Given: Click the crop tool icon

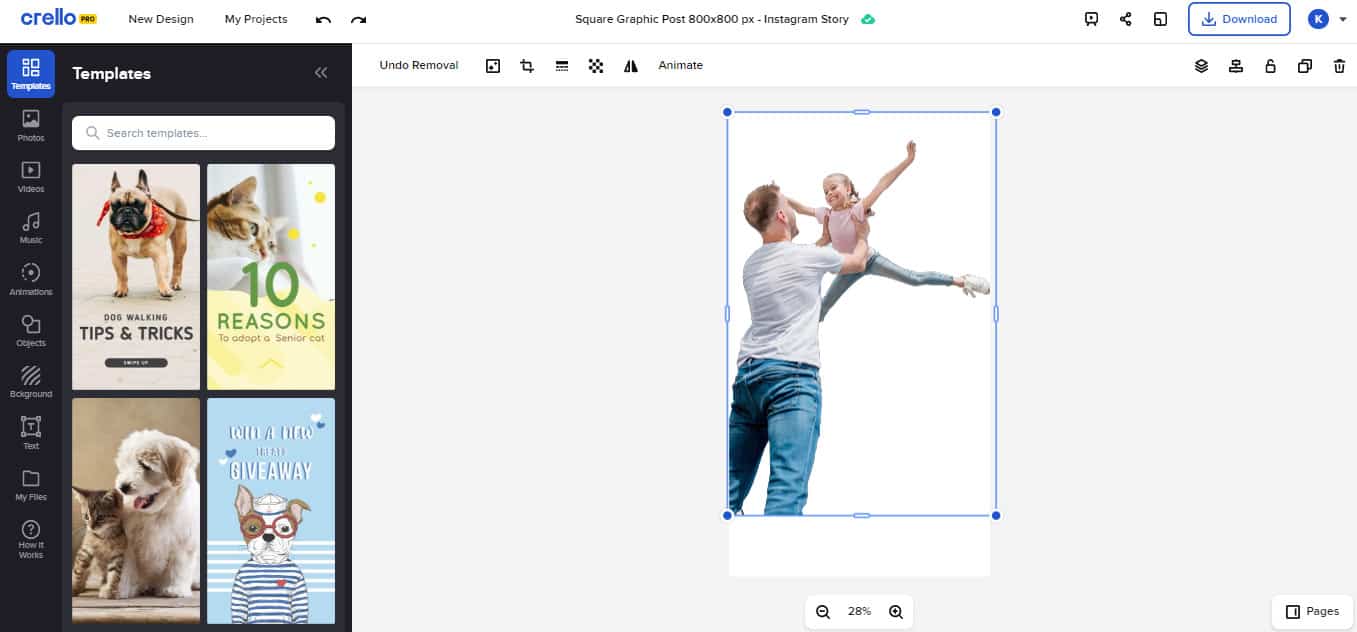Looking at the screenshot, I should [x=527, y=66].
